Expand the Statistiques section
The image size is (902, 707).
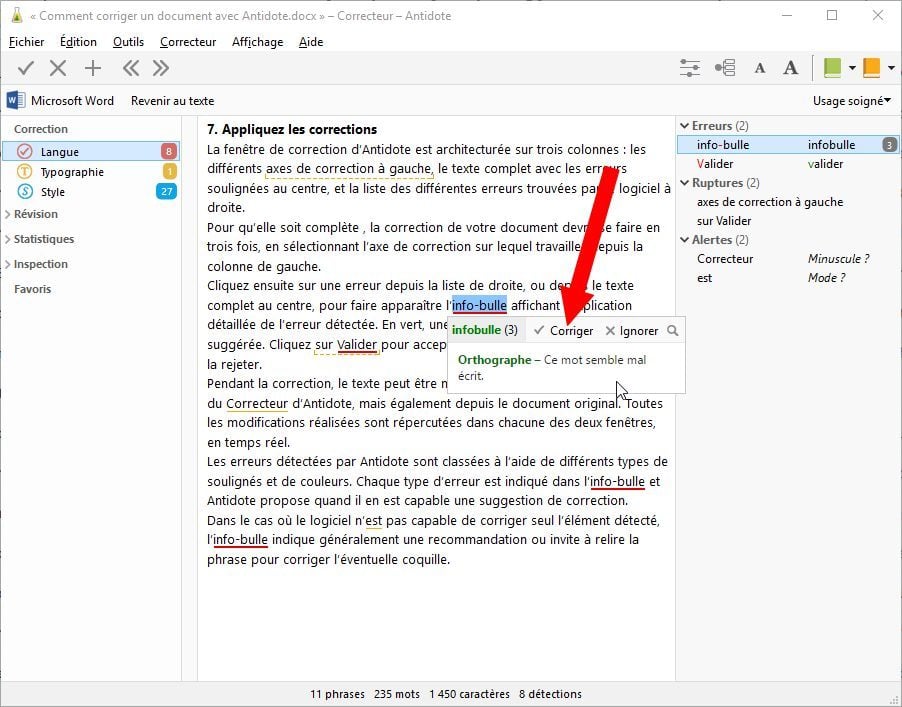coord(8,239)
